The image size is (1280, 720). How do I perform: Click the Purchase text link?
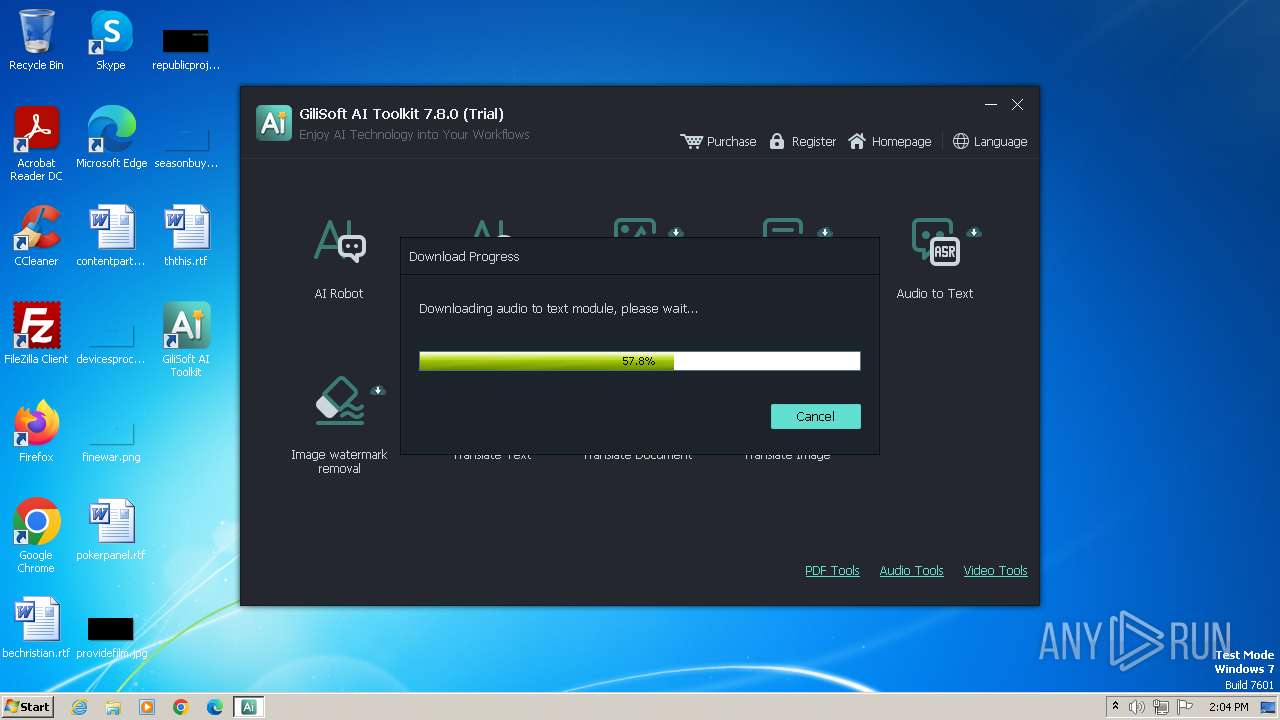[x=731, y=142]
